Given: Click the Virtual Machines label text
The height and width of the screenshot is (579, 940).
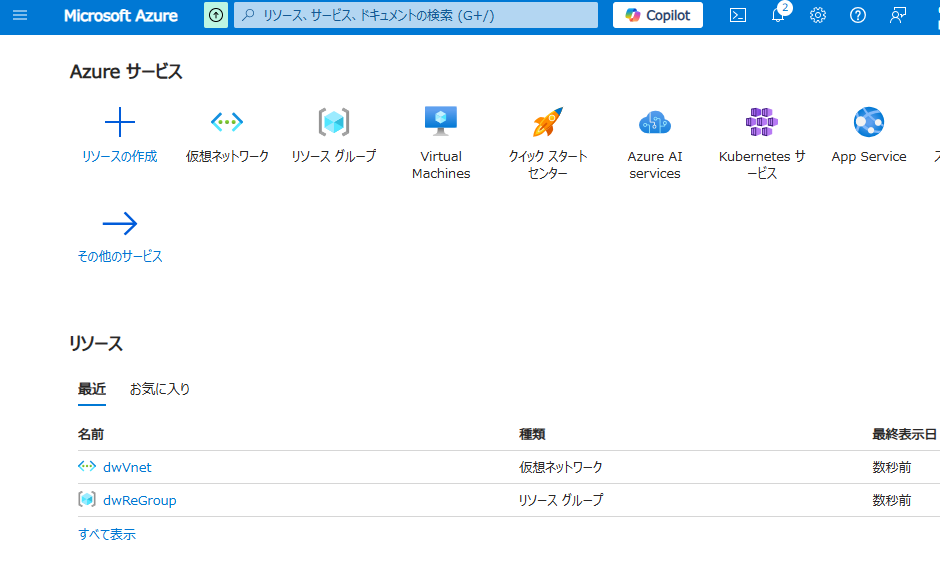Looking at the screenshot, I should (x=441, y=165).
